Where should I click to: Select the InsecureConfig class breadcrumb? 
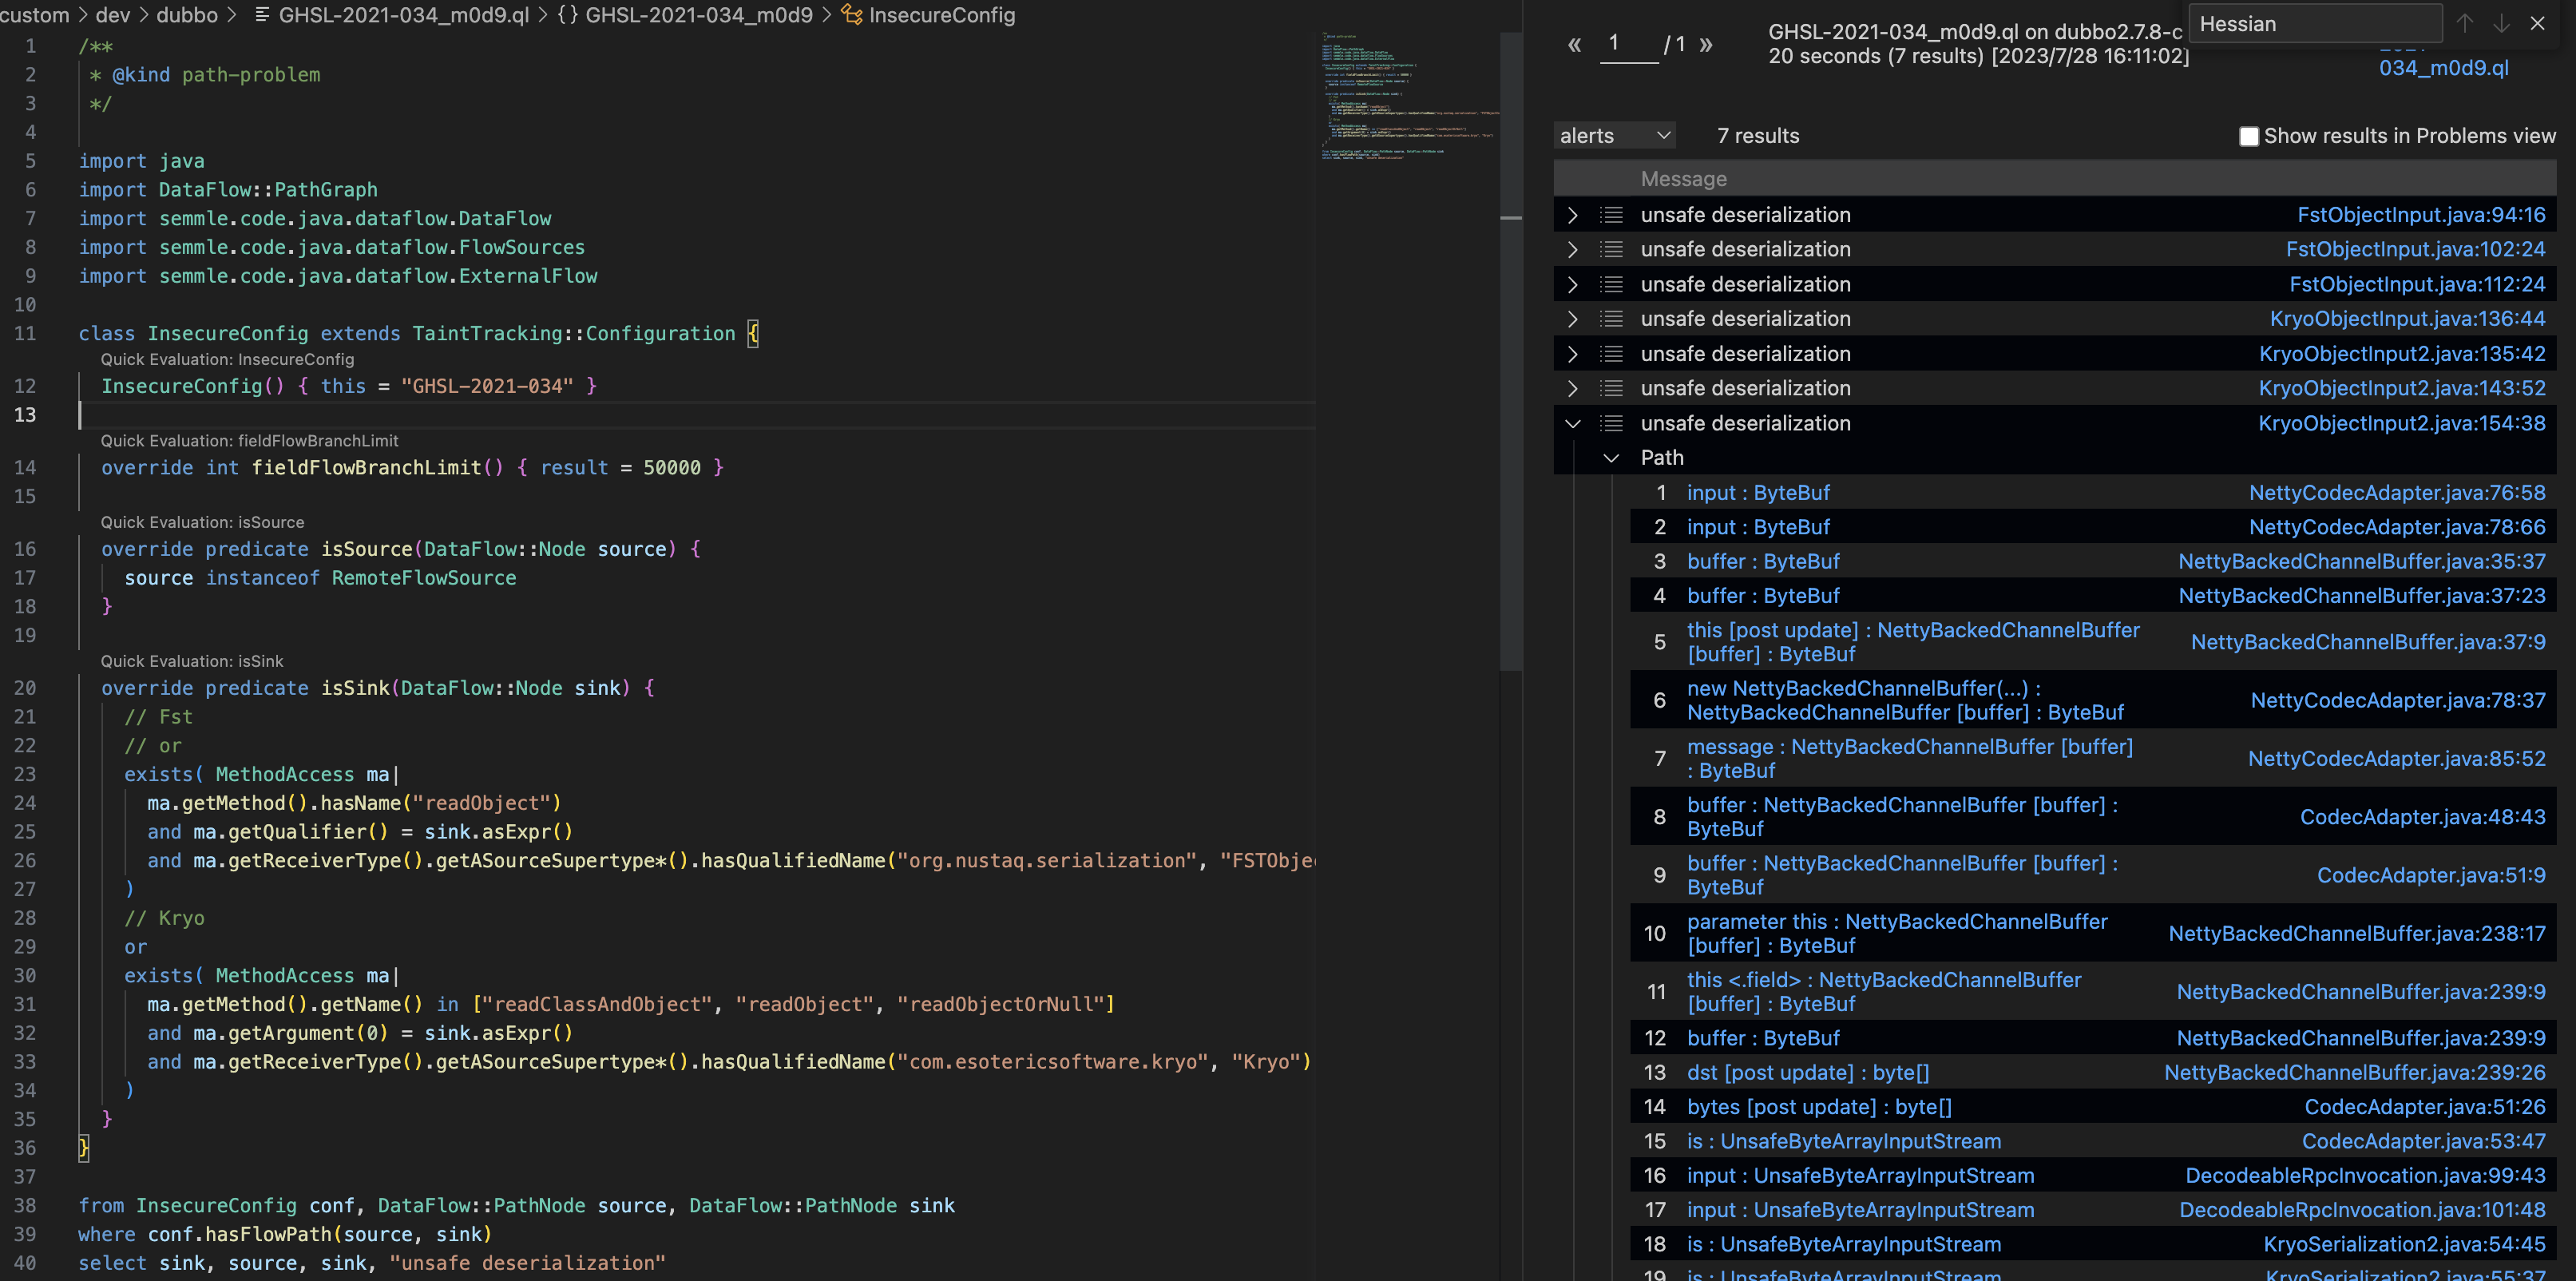(x=928, y=15)
